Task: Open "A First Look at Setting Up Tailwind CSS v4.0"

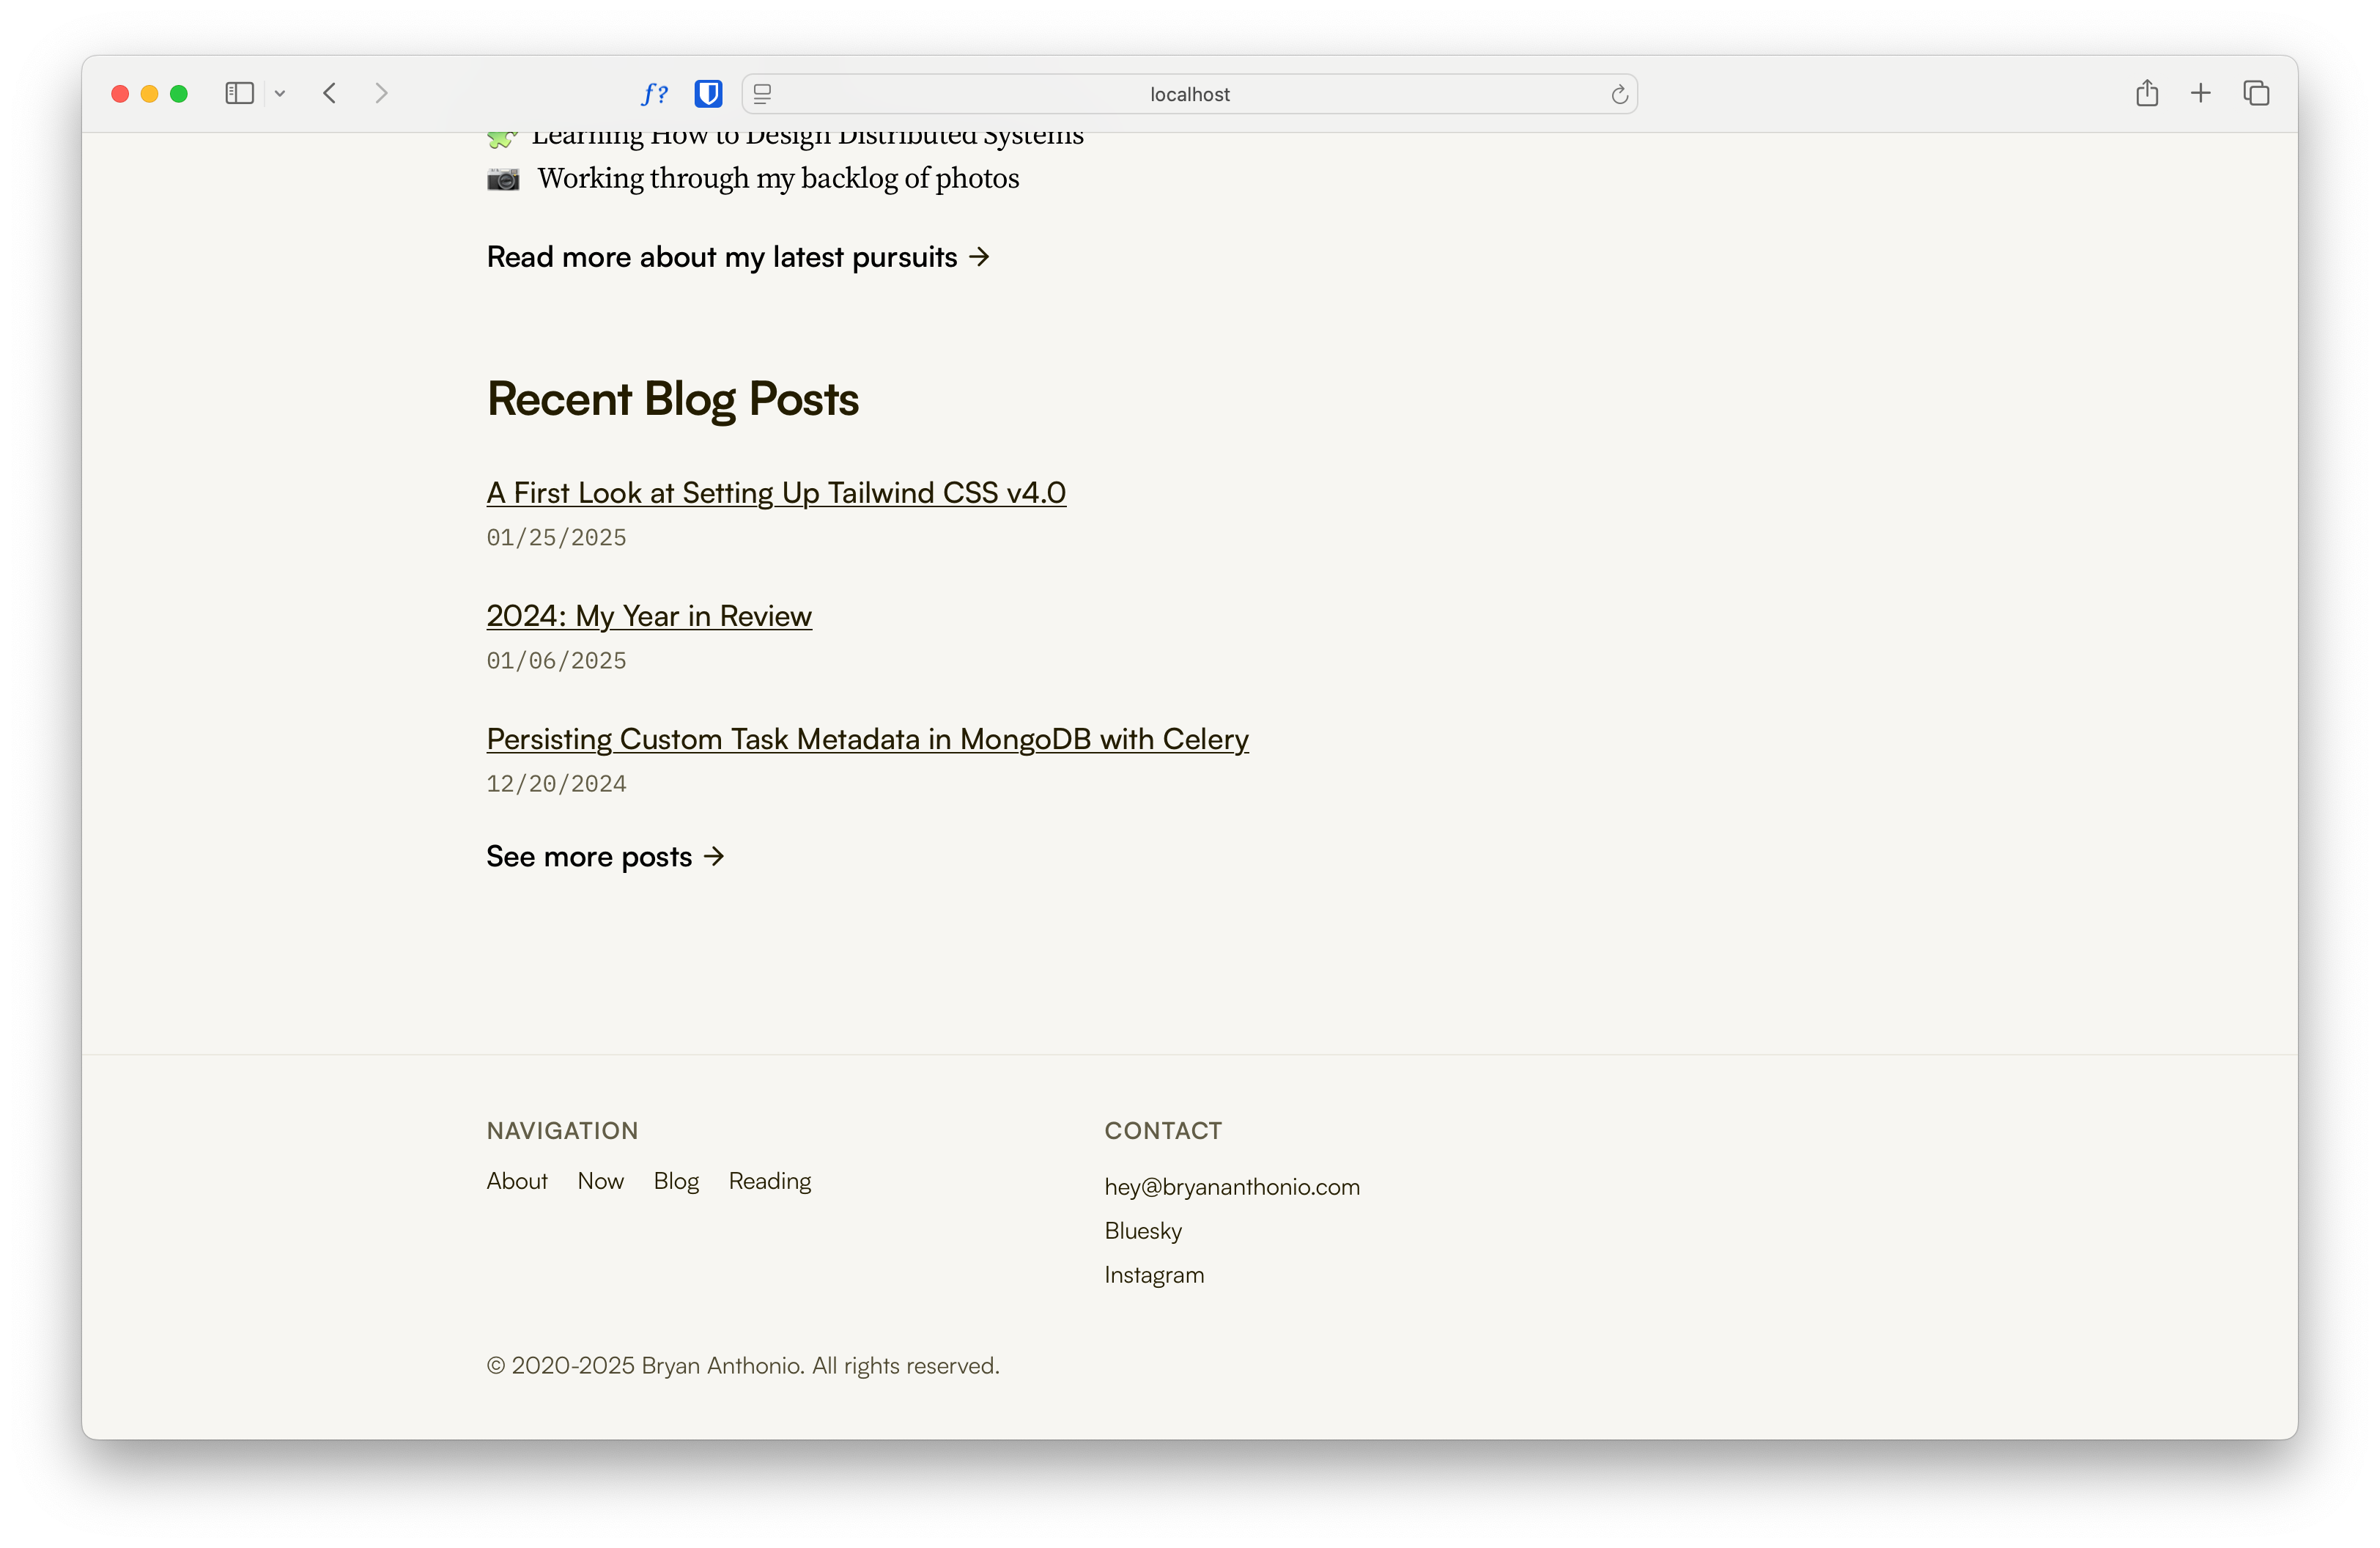Action: pos(776,492)
